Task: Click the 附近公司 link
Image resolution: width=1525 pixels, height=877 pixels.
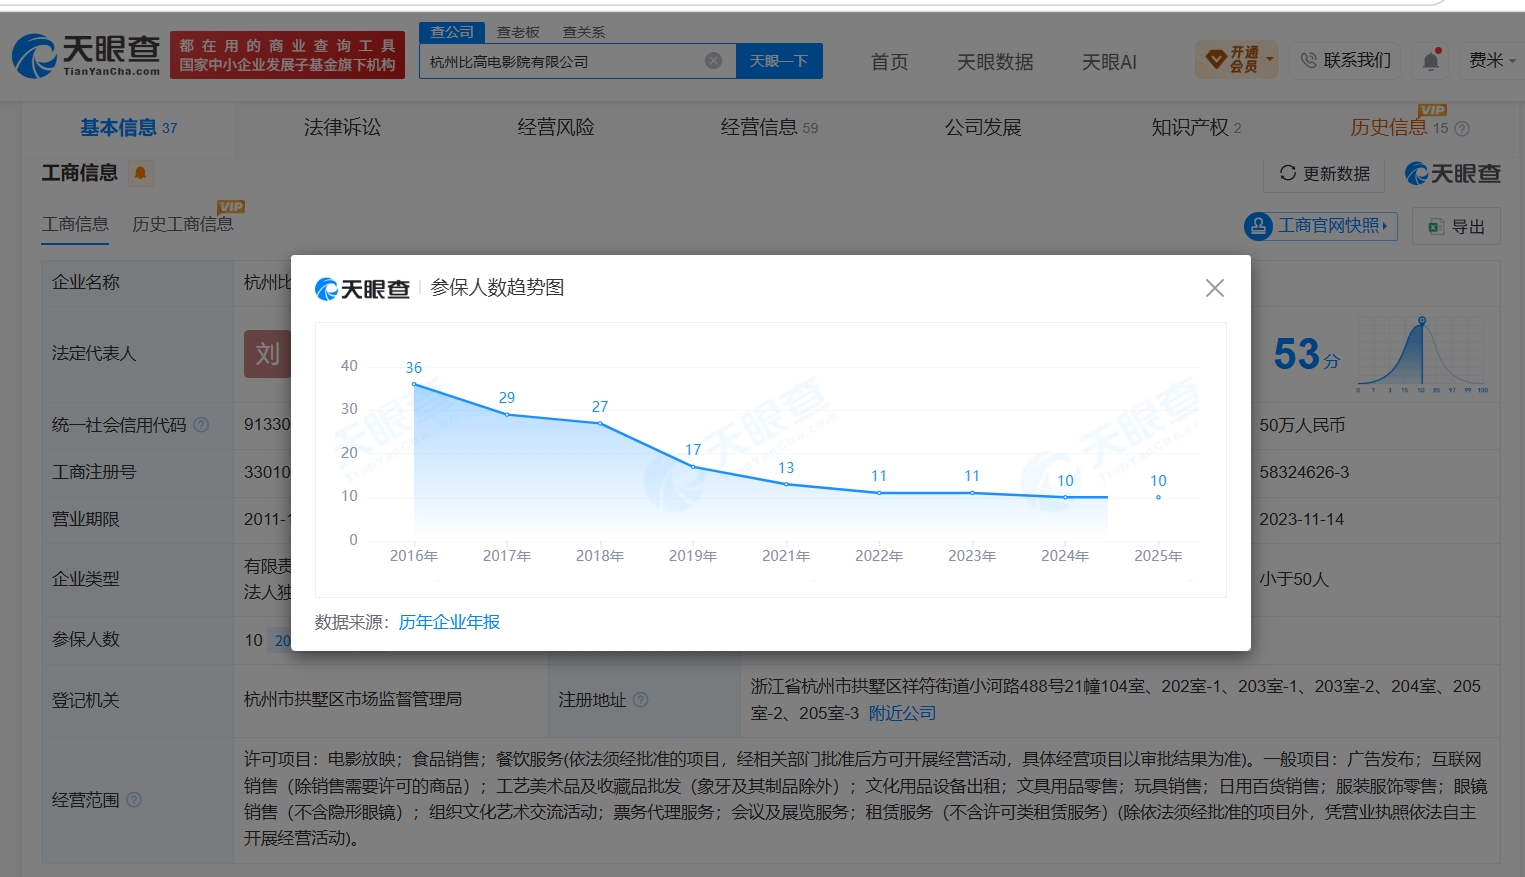Action: coord(902,713)
